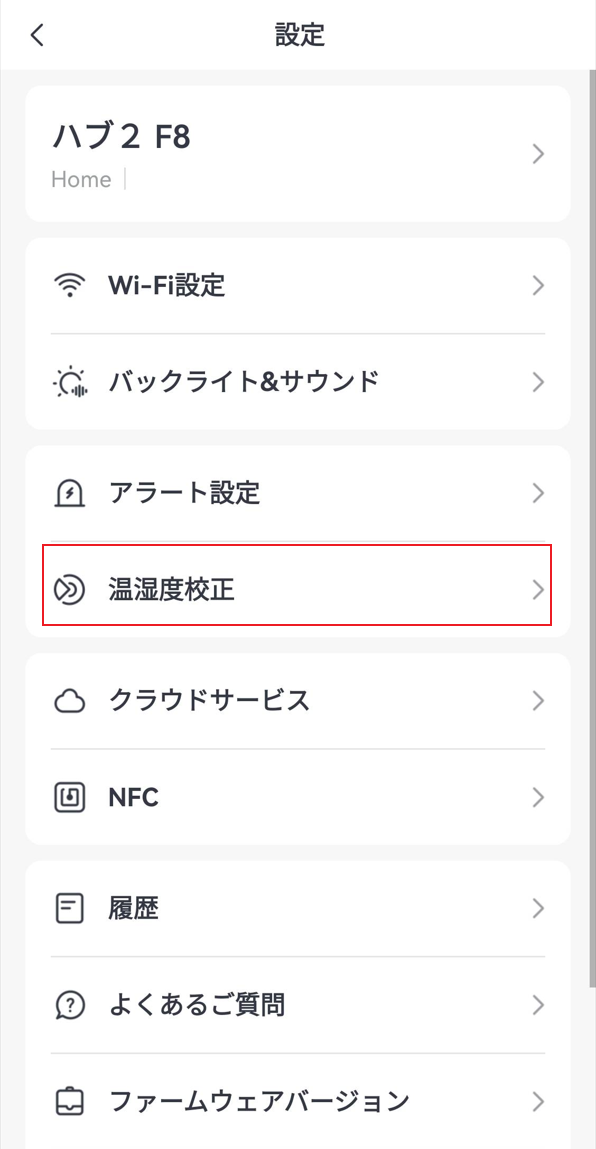Click the history log icon
Viewport: 596px width, 1149px height.
click(70, 909)
